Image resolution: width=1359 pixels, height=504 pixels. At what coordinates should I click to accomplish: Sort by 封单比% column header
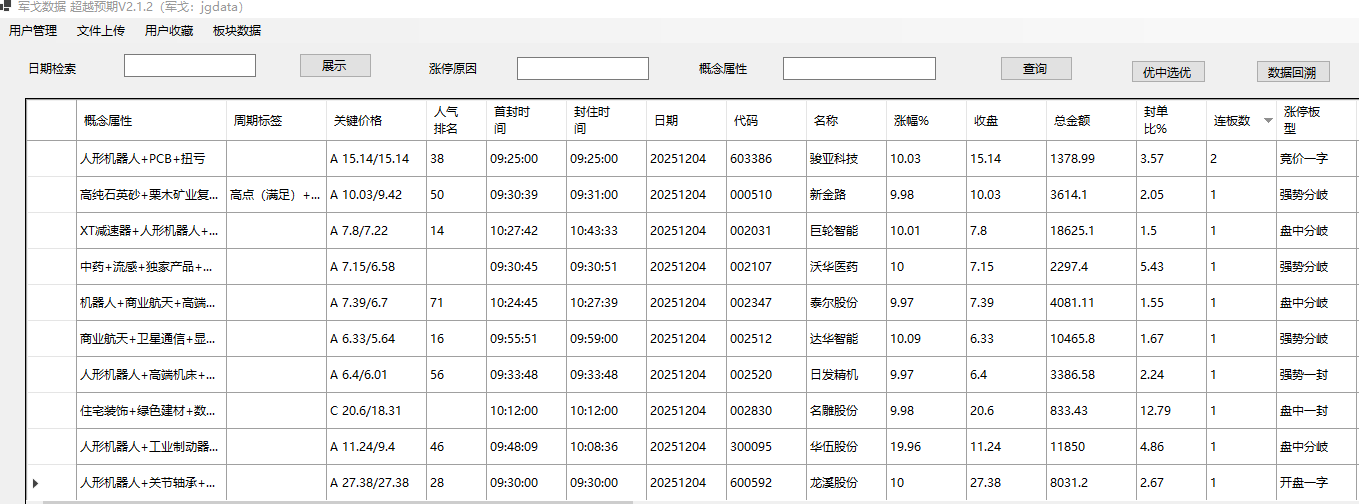tap(1172, 120)
